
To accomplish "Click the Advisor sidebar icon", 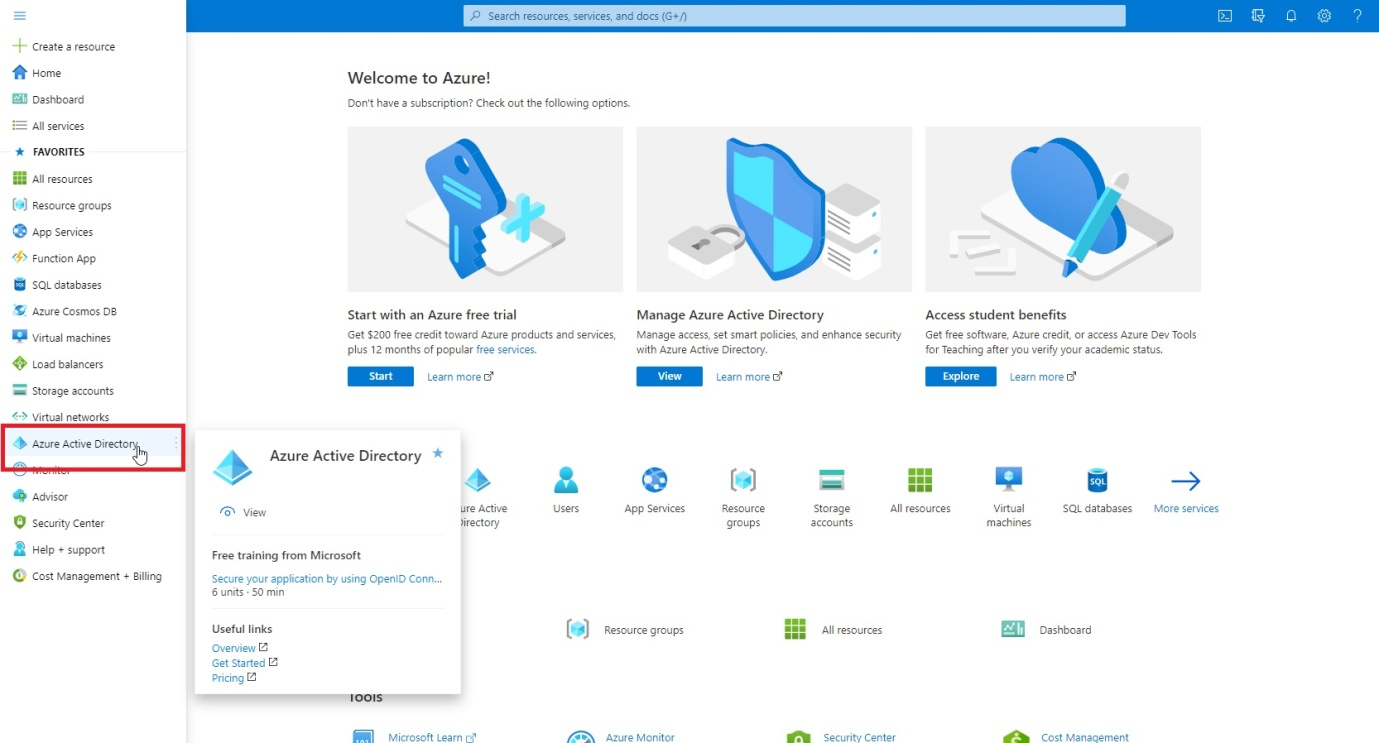I will click(x=19, y=496).
